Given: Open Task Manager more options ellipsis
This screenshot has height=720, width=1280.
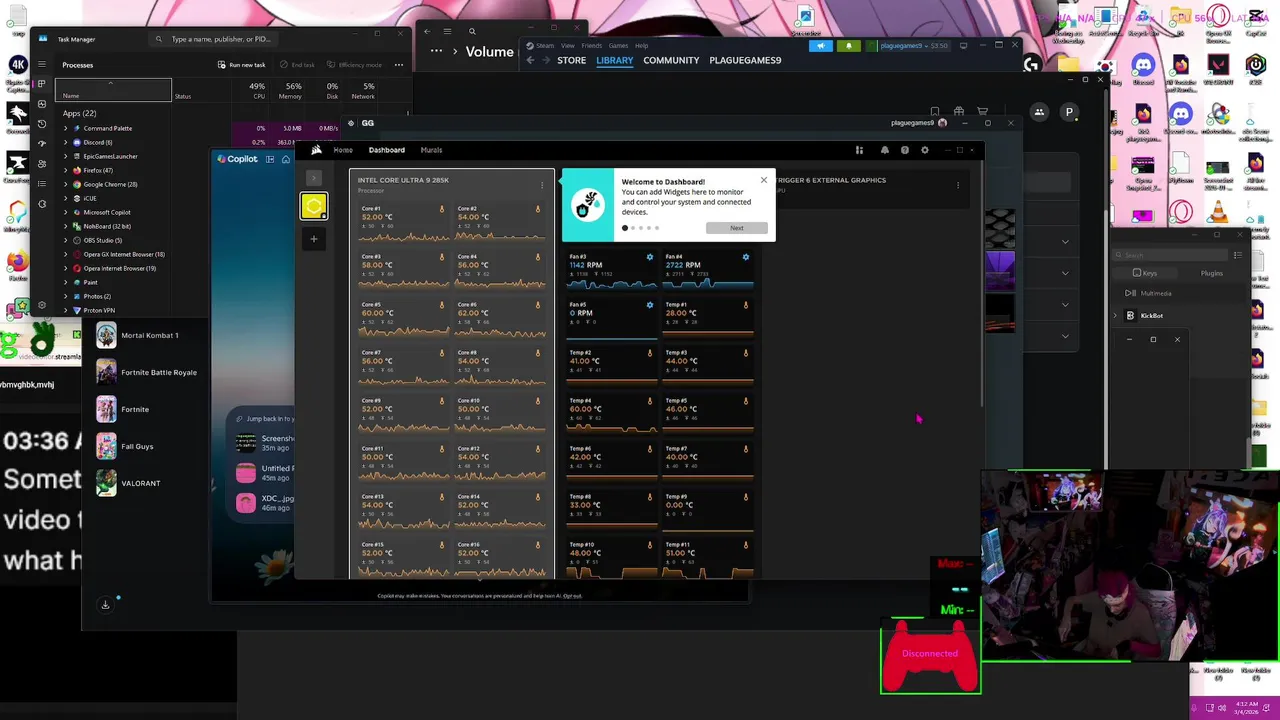Looking at the screenshot, I should (x=398, y=65).
